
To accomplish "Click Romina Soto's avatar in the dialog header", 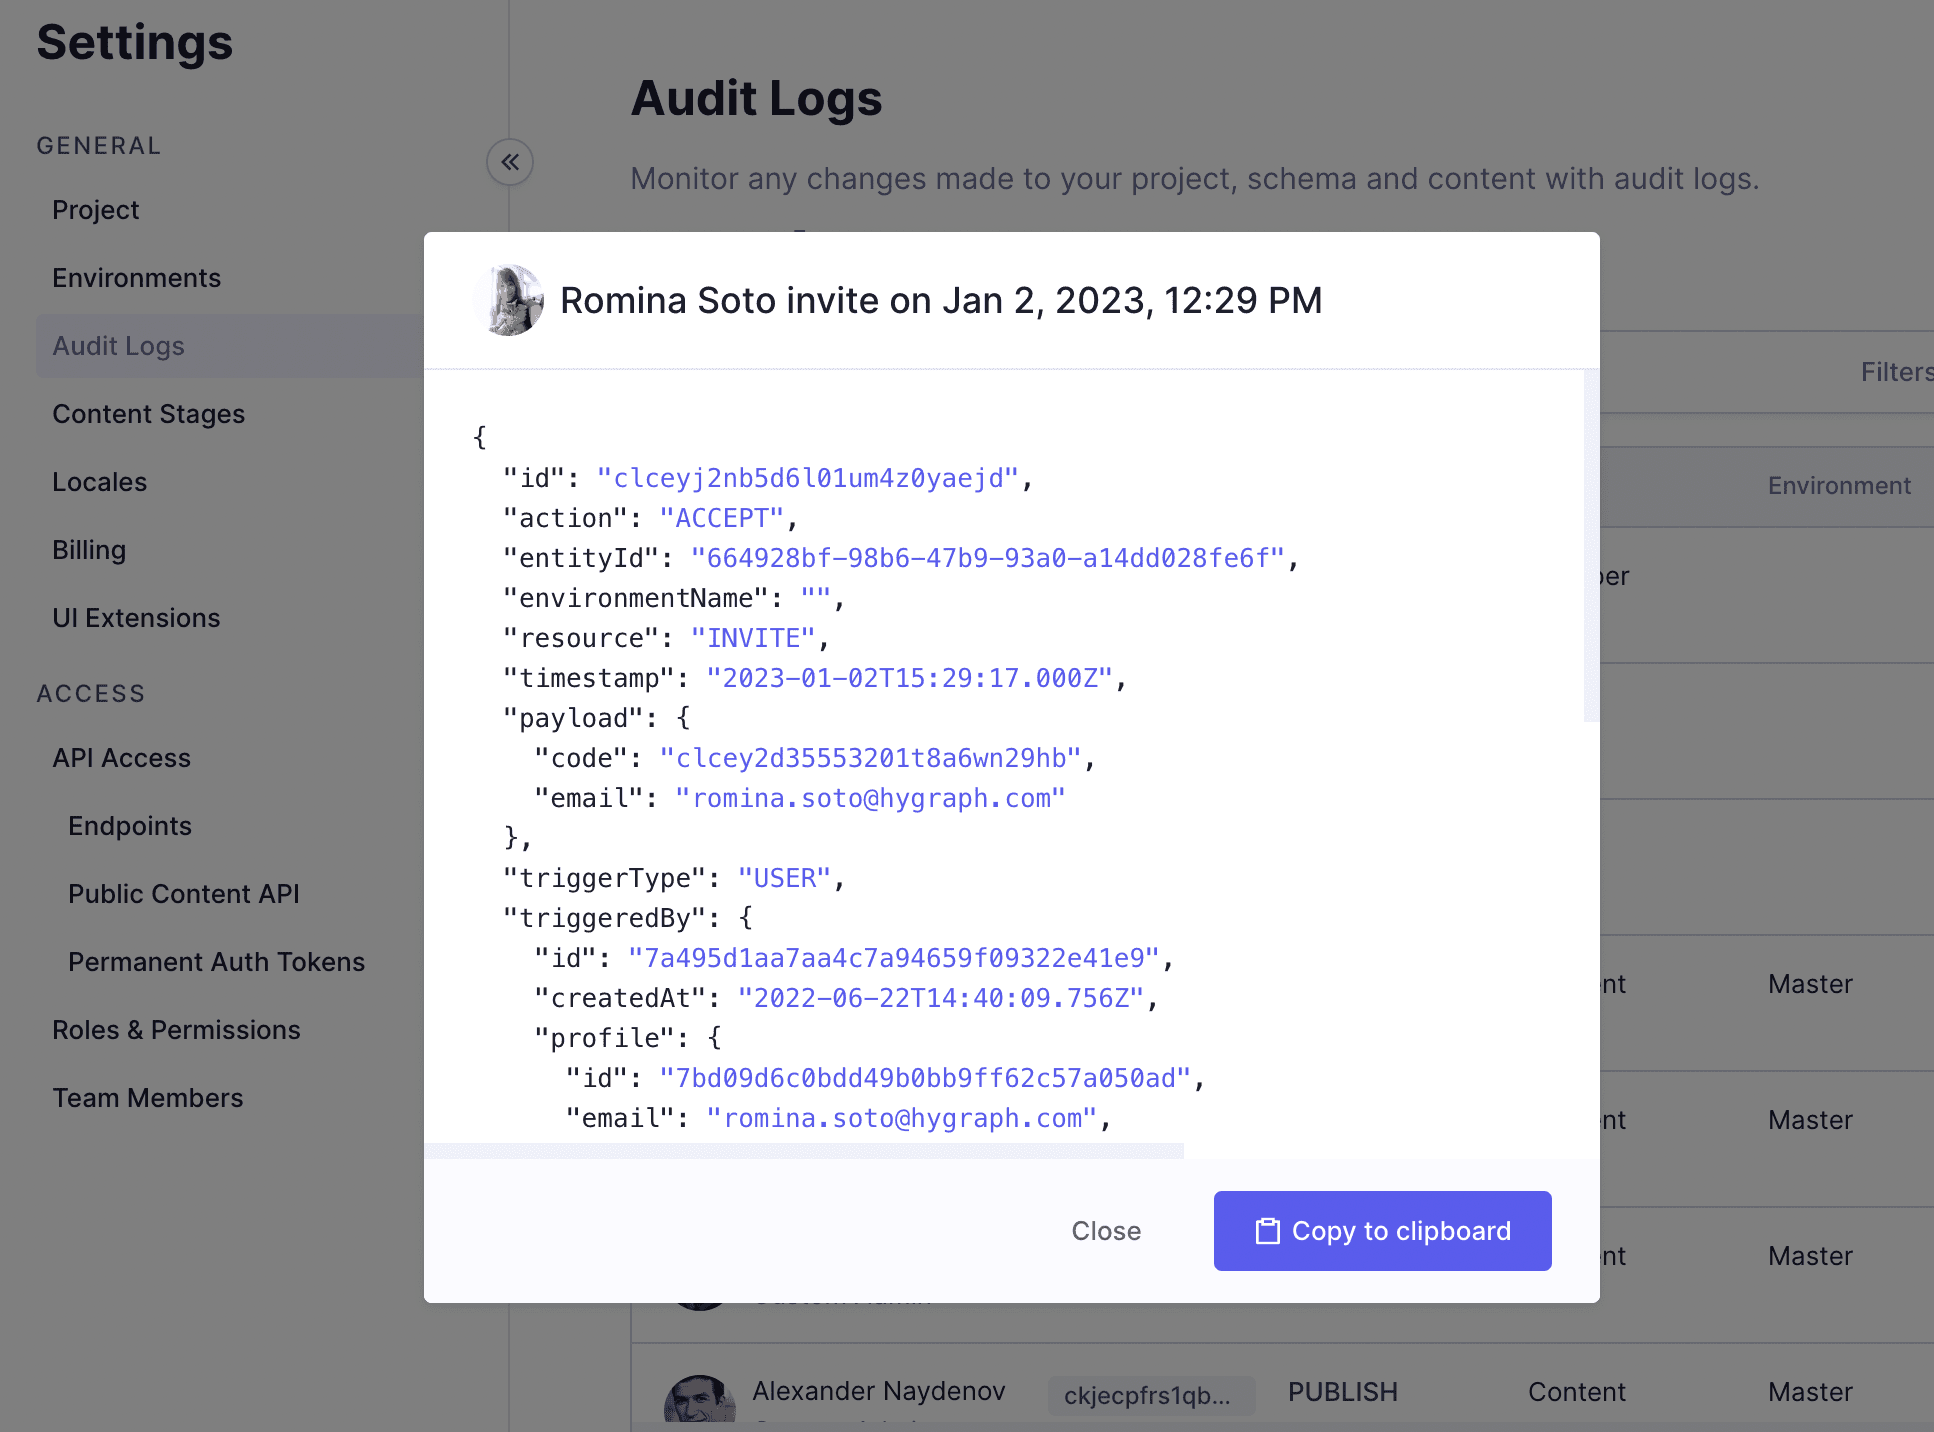I will point(508,300).
